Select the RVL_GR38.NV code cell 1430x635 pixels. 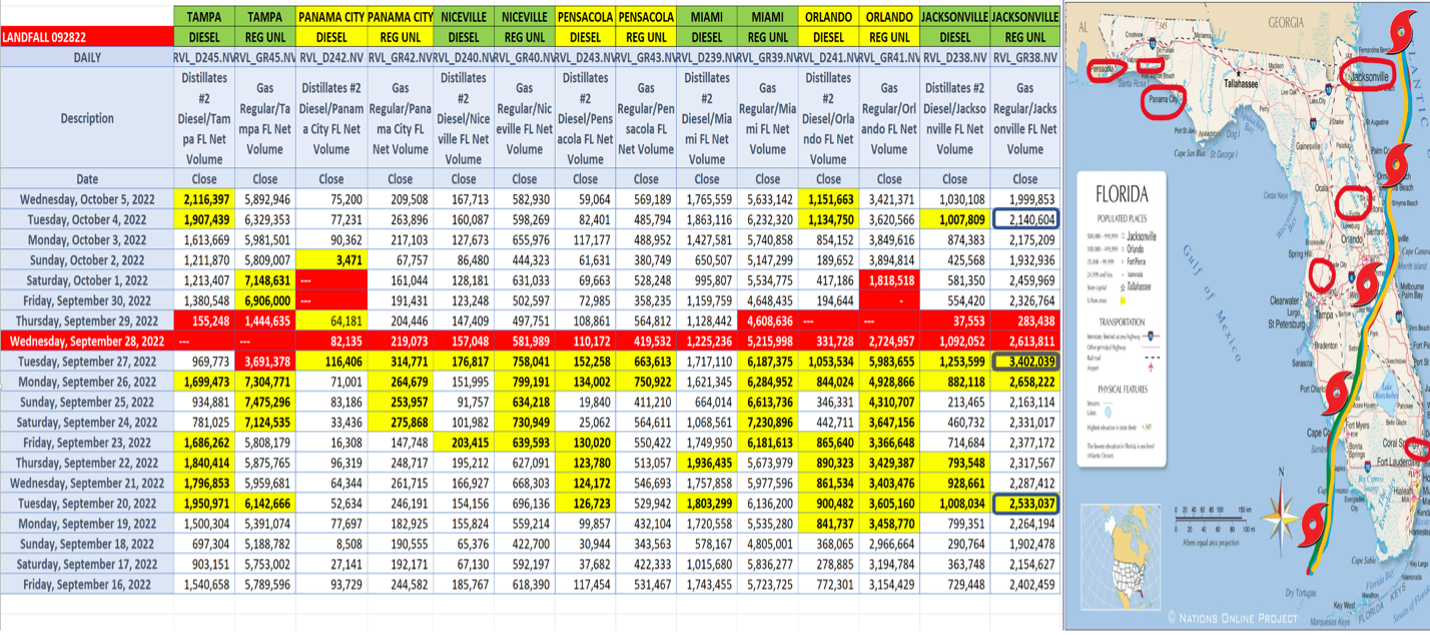[1025, 58]
